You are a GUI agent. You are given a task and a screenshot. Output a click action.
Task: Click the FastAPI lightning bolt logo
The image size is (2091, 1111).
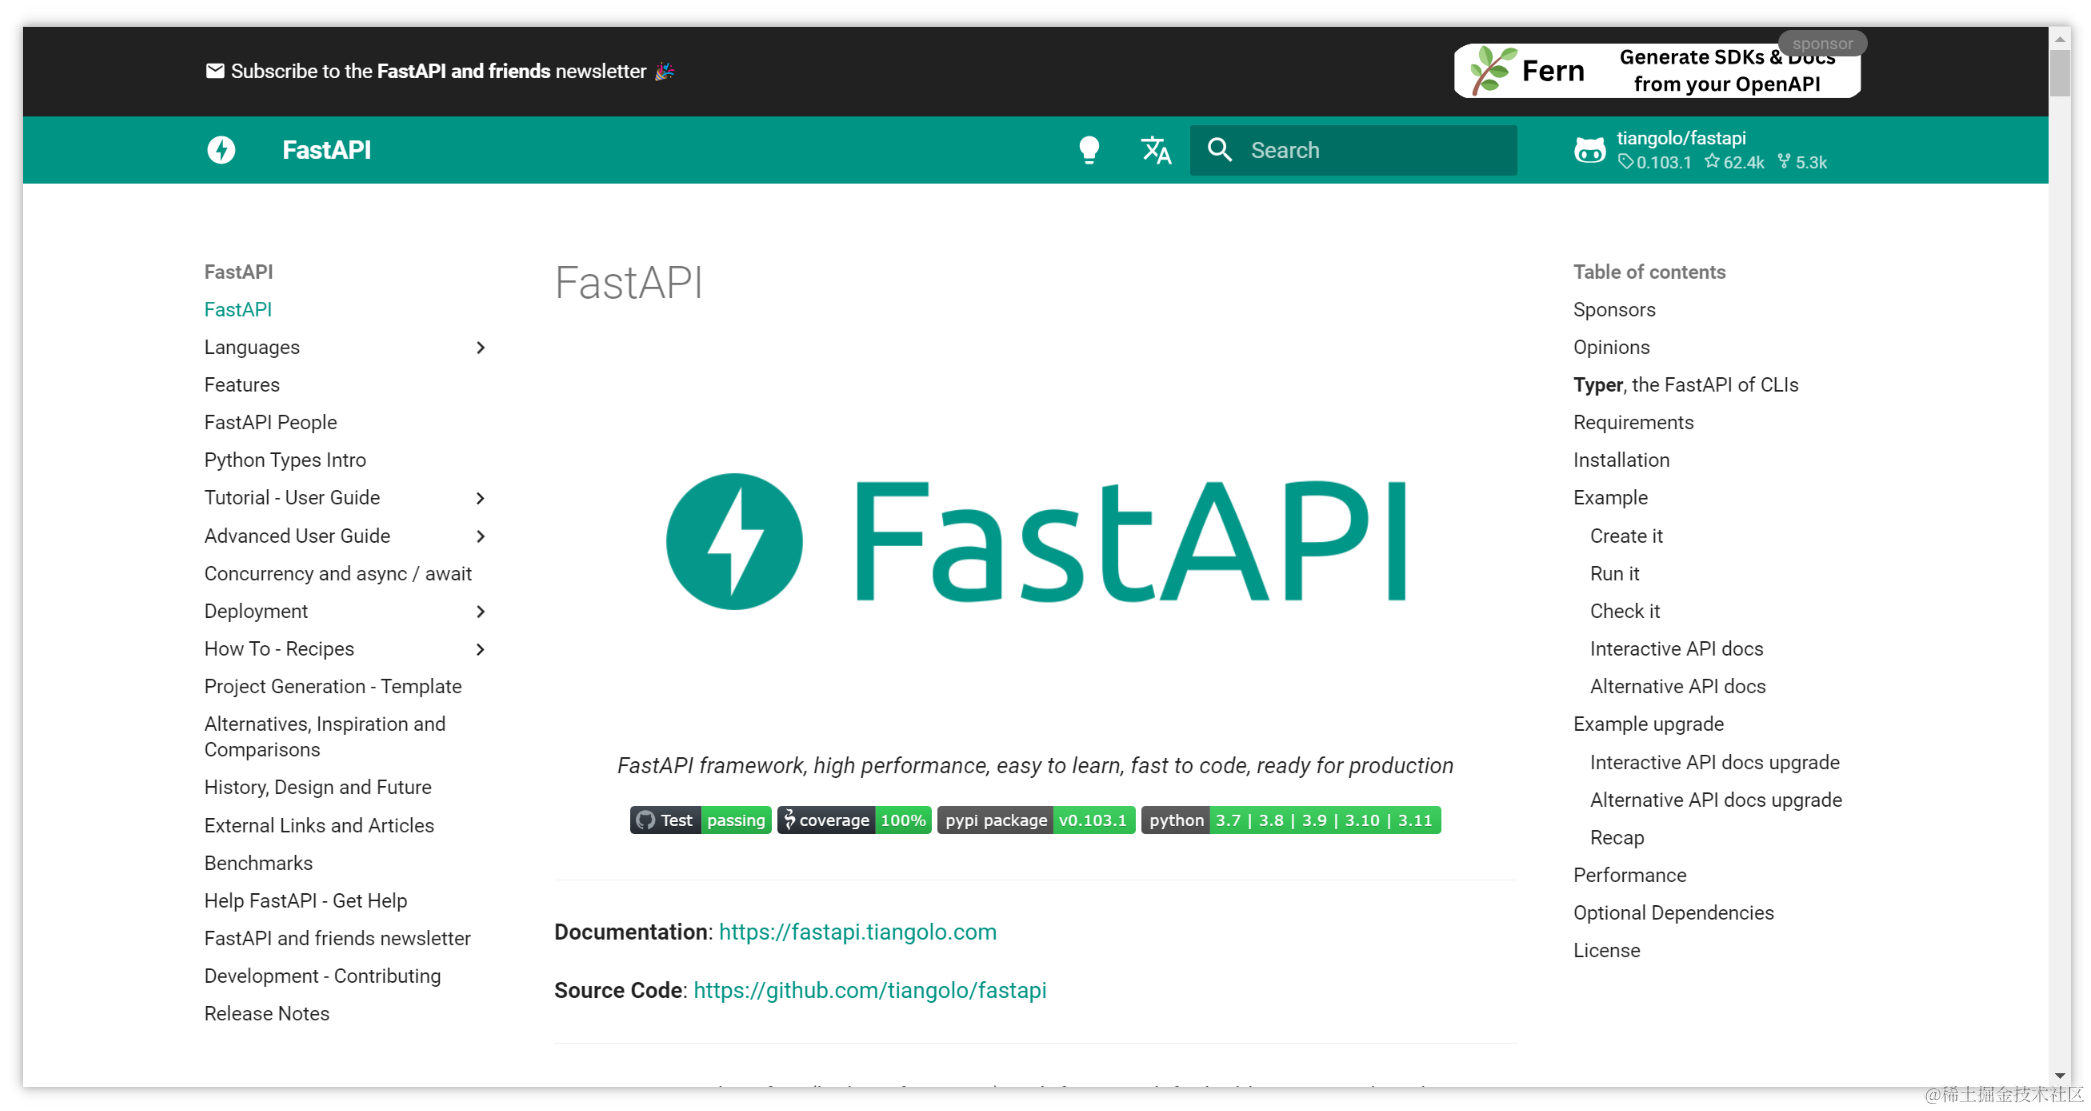222,150
